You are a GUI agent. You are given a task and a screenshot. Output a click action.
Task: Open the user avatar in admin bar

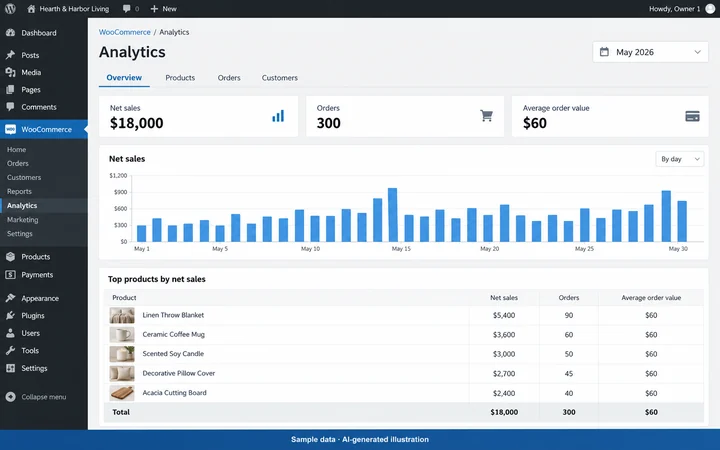[x=710, y=9]
